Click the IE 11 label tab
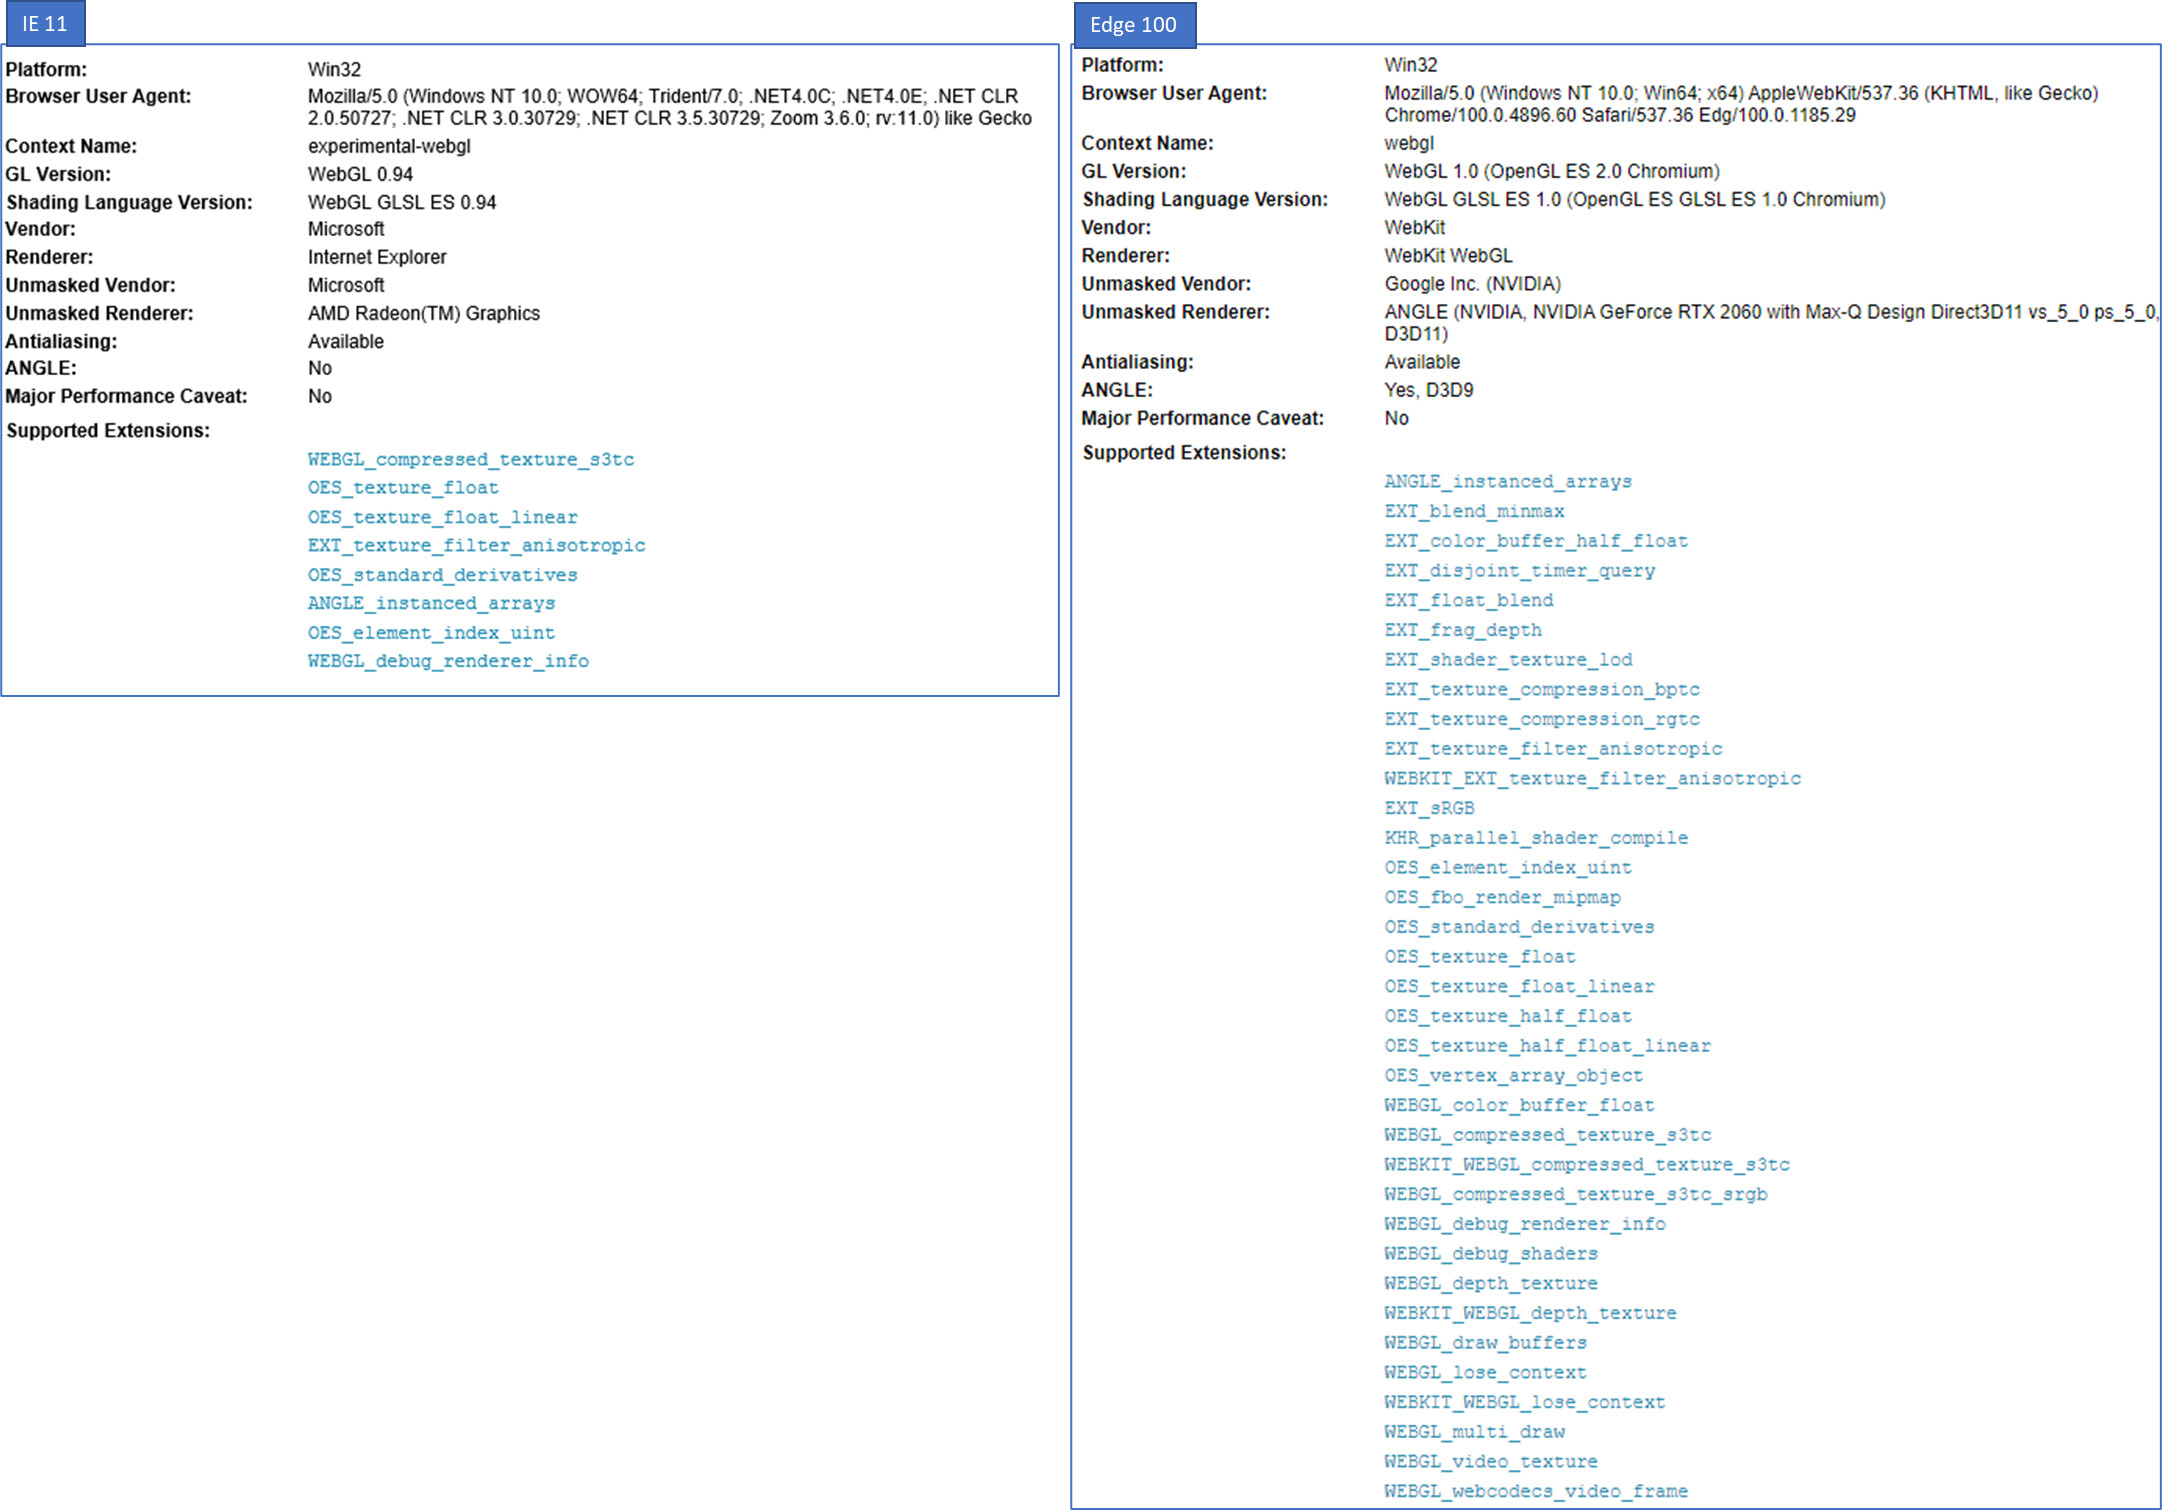2162x1510 pixels. [x=44, y=23]
